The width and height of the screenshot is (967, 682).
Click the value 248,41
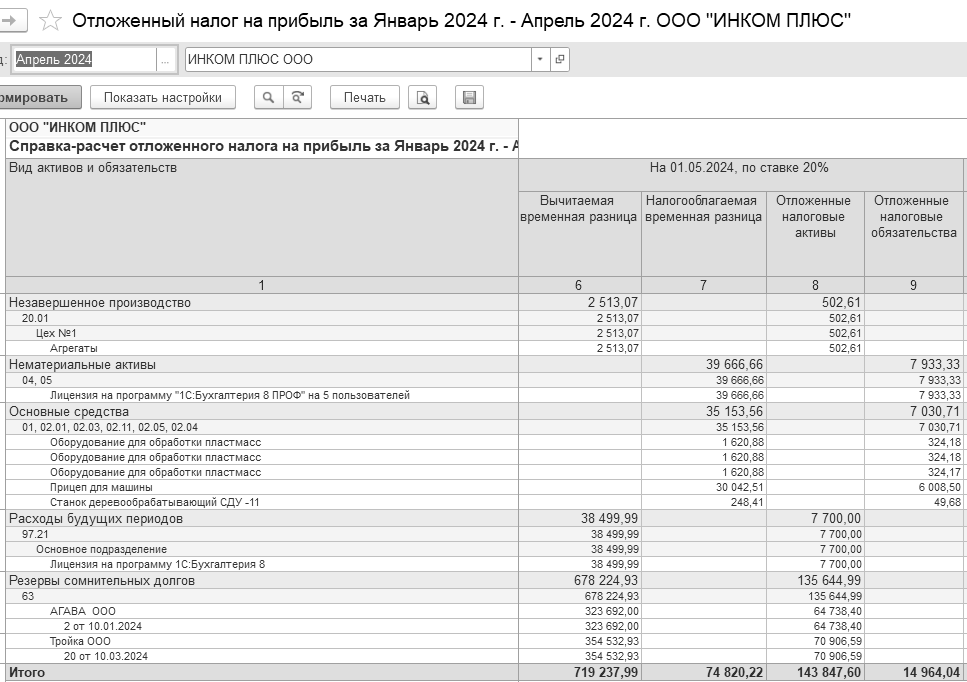click(x=747, y=502)
